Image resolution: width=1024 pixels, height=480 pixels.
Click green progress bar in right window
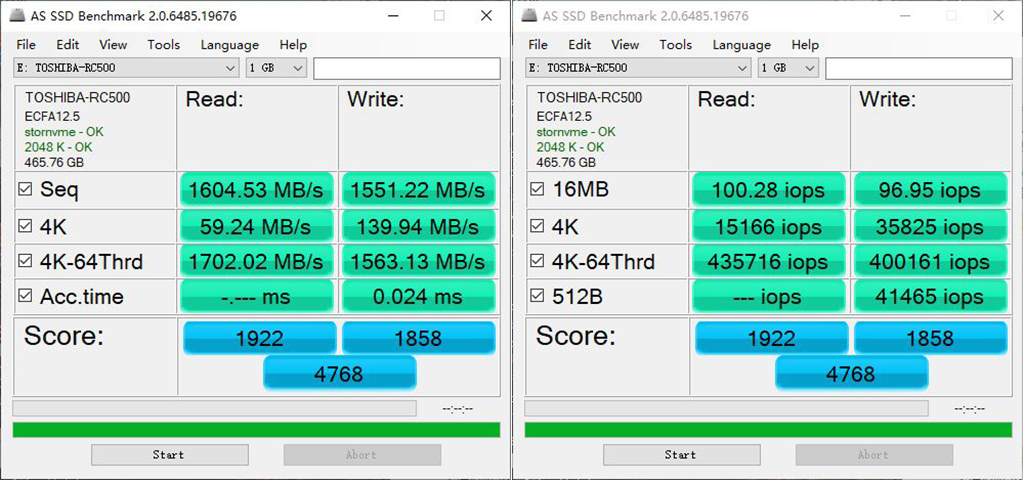pos(768,430)
